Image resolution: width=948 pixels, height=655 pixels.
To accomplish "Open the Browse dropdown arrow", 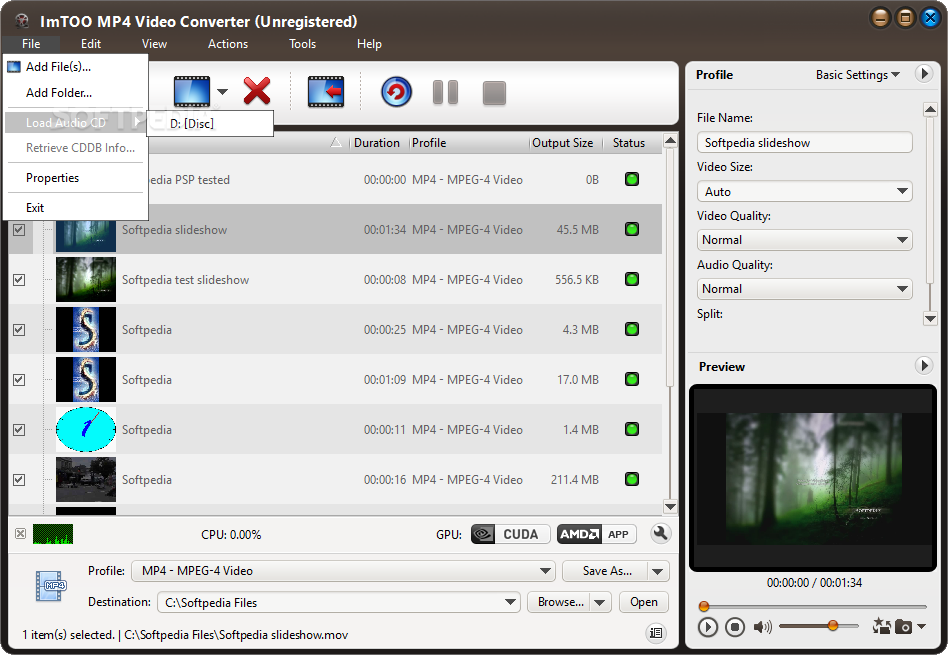I will 600,602.
